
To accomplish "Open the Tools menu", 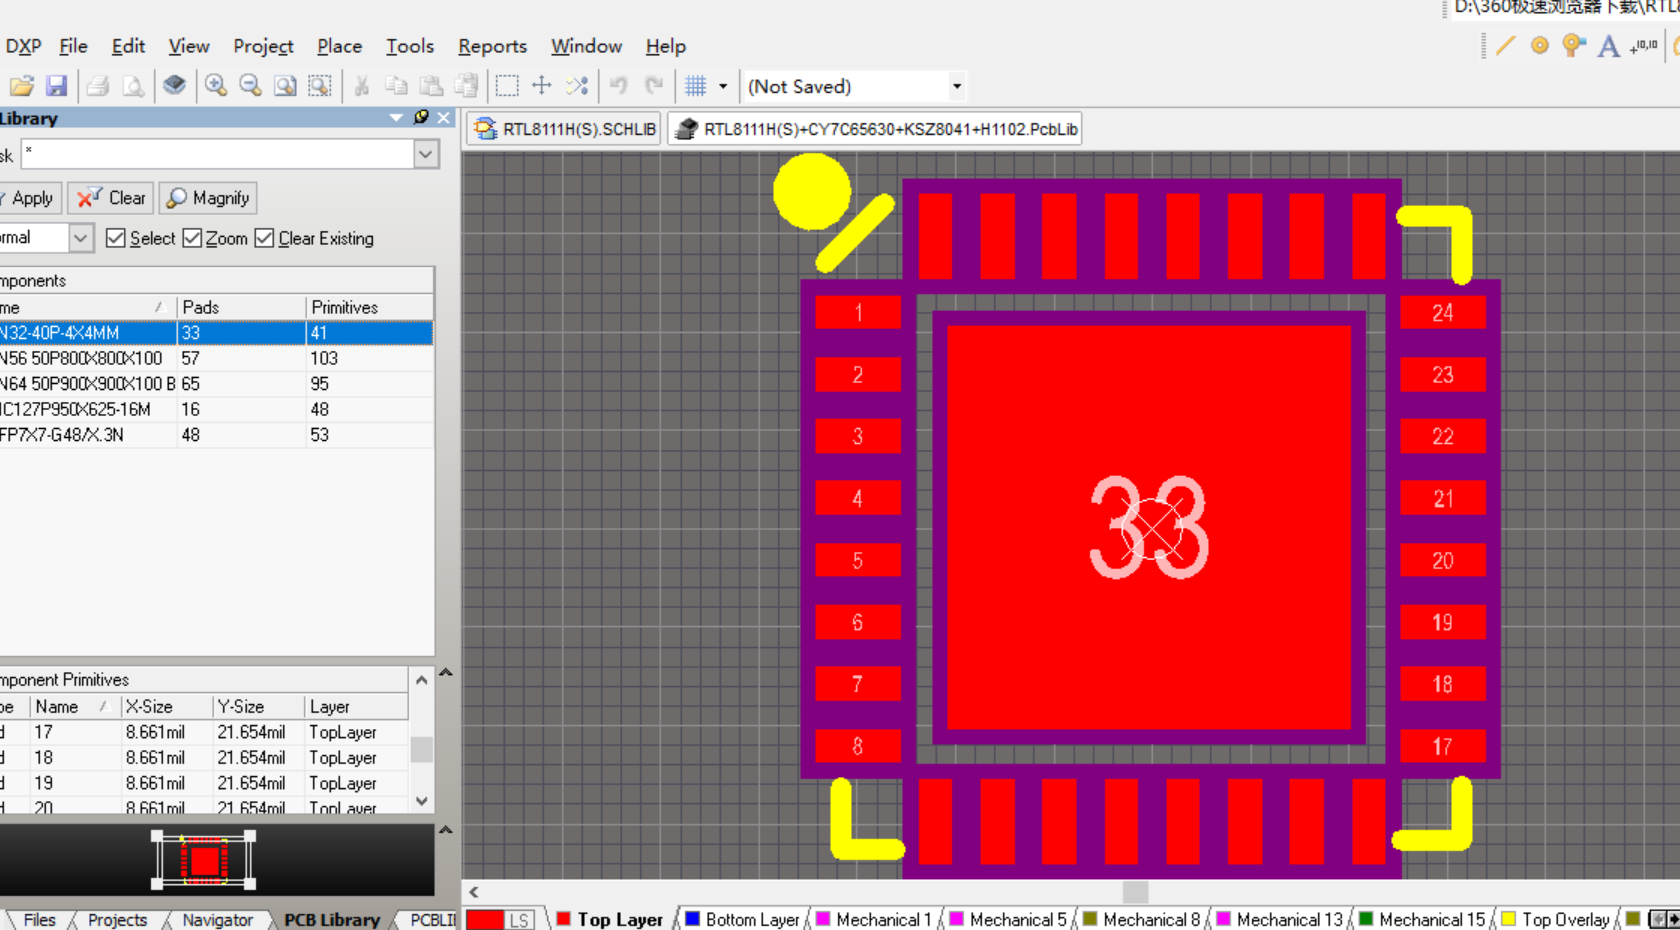I will pyautogui.click(x=410, y=46).
